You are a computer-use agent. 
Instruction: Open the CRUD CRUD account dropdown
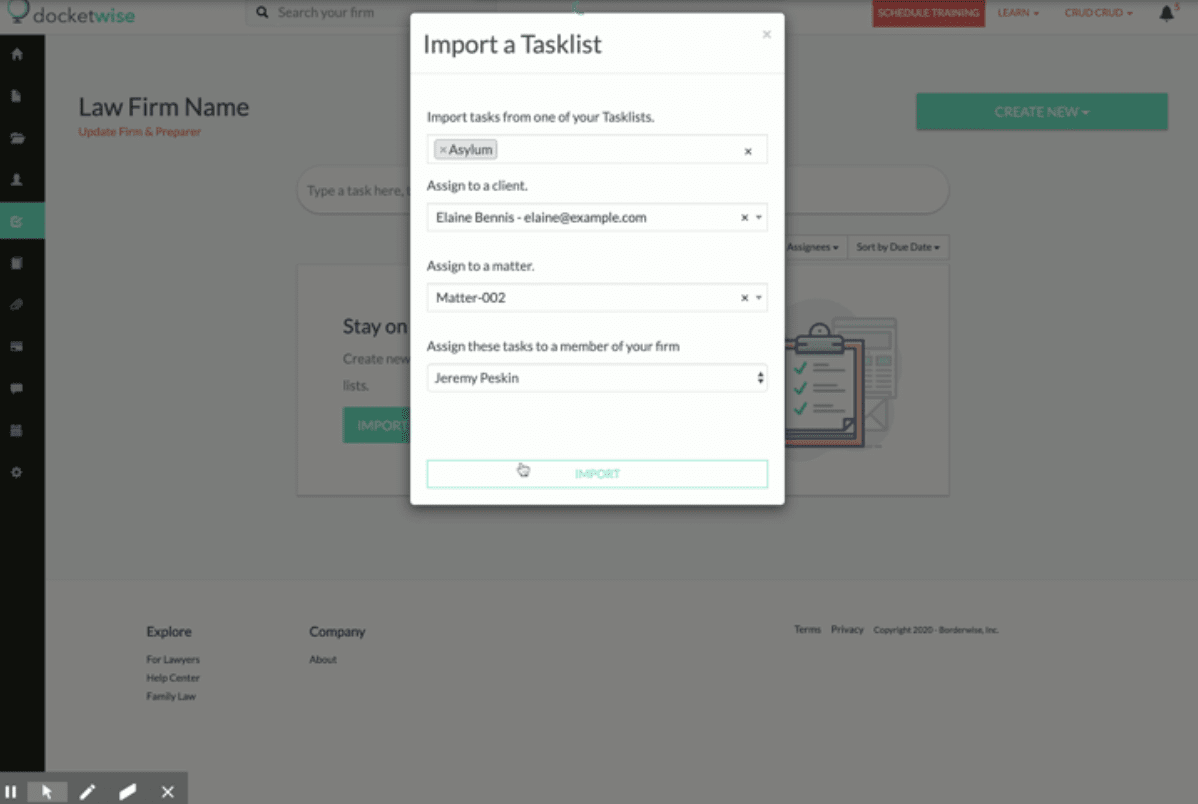click(x=1098, y=13)
